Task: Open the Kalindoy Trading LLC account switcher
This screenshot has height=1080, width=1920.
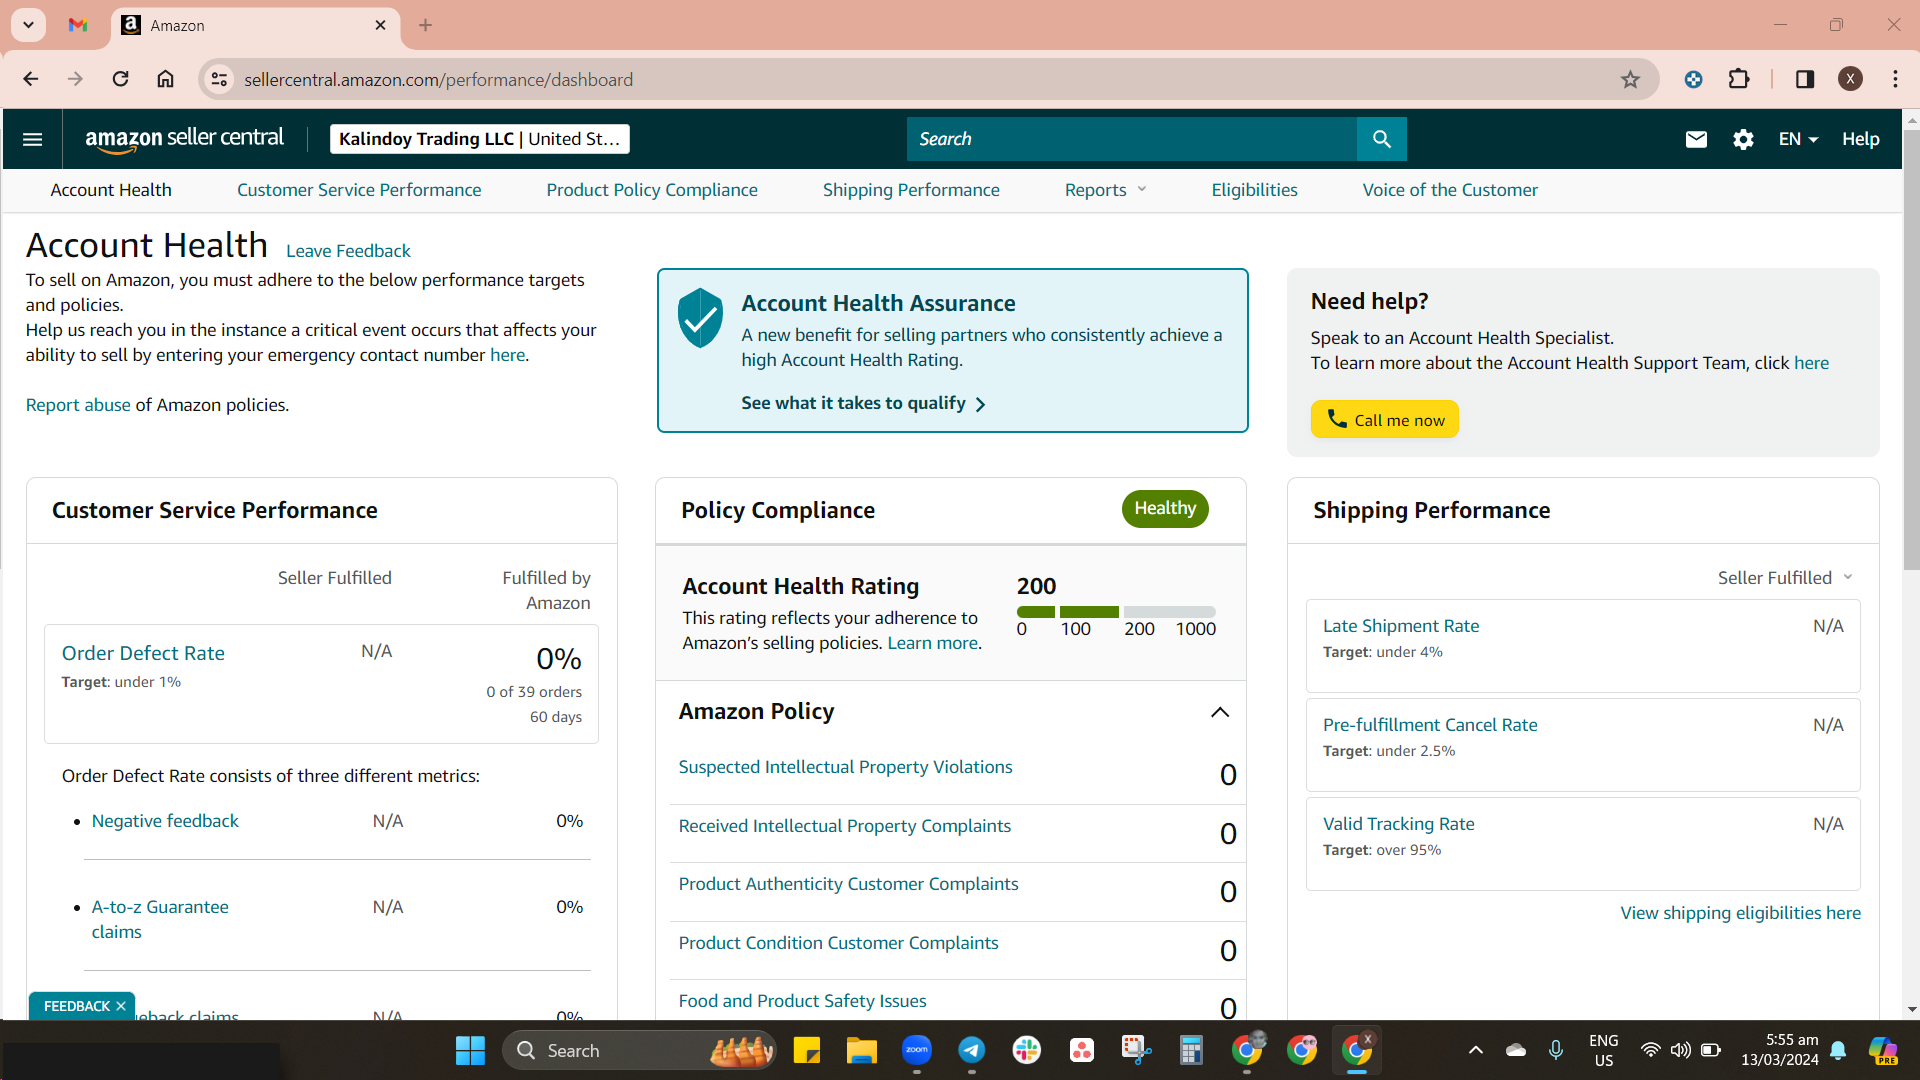Action: [479, 139]
